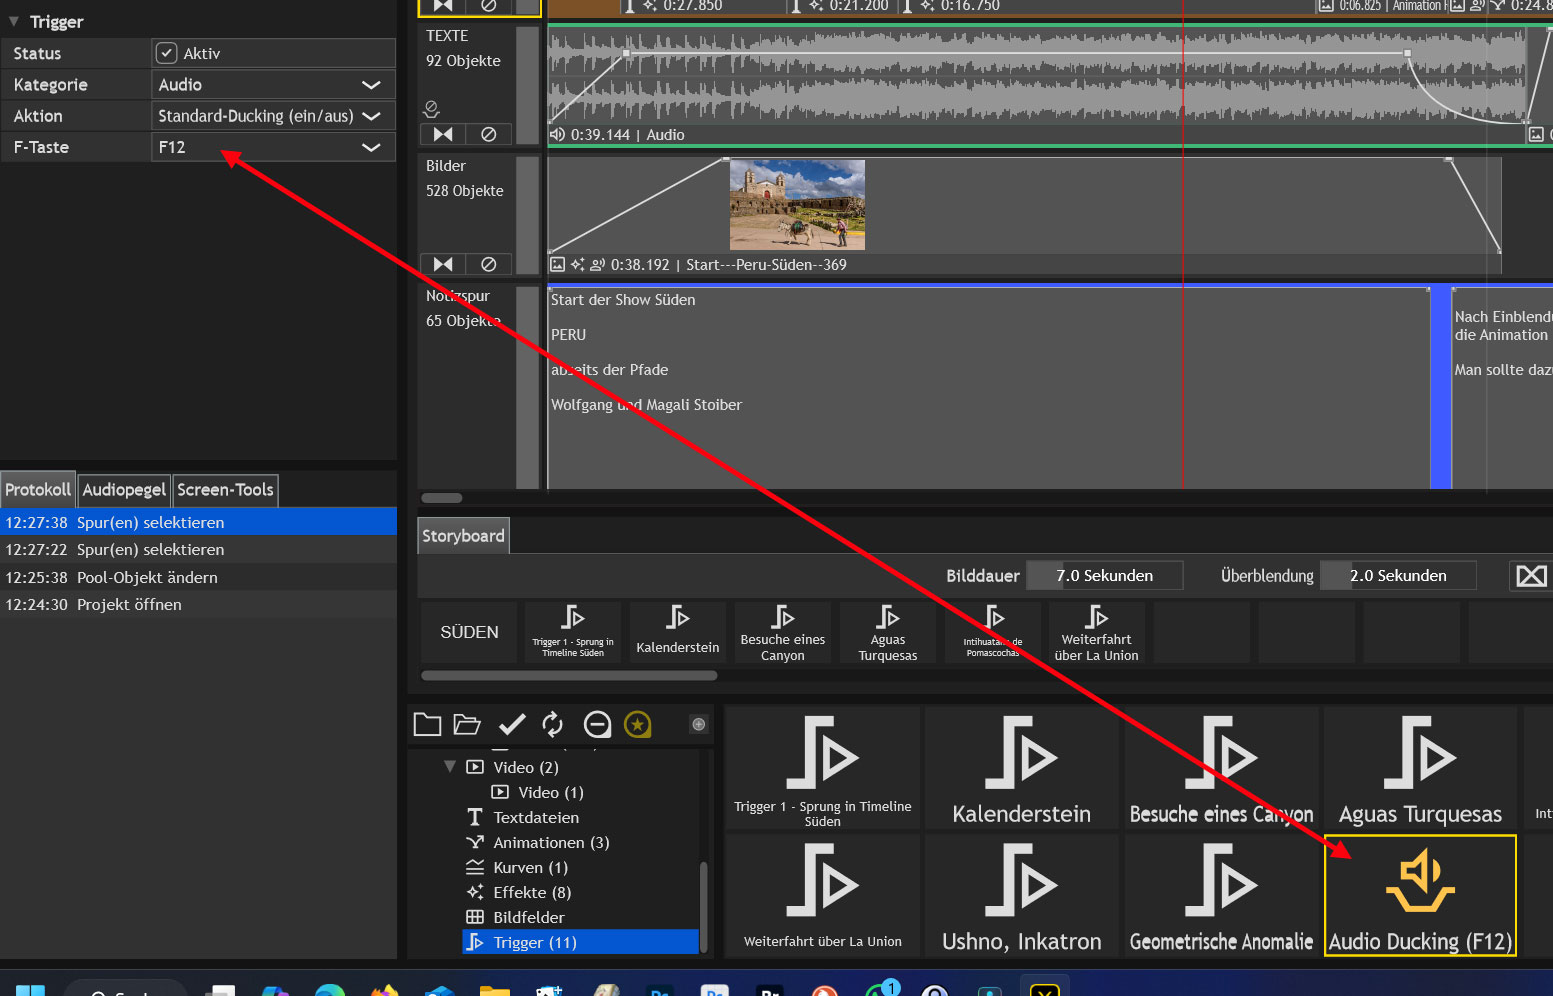Image resolution: width=1553 pixels, height=996 pixels.
Task: Click the gold star favorites icon
Action: [x=638, y=724]
